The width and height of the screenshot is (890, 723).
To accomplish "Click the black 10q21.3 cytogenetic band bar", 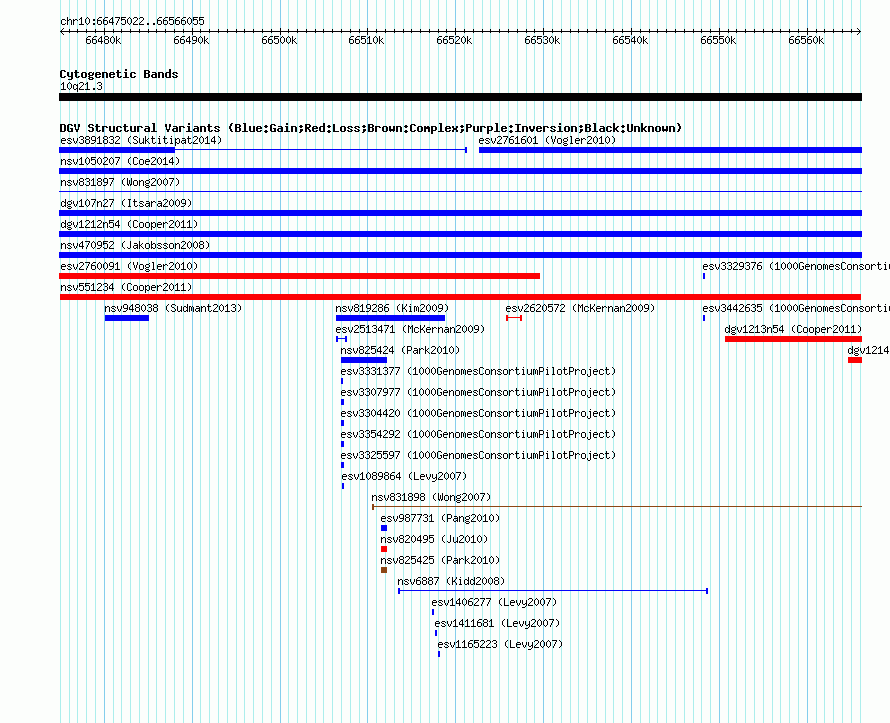I will click(x=460, y=97).
